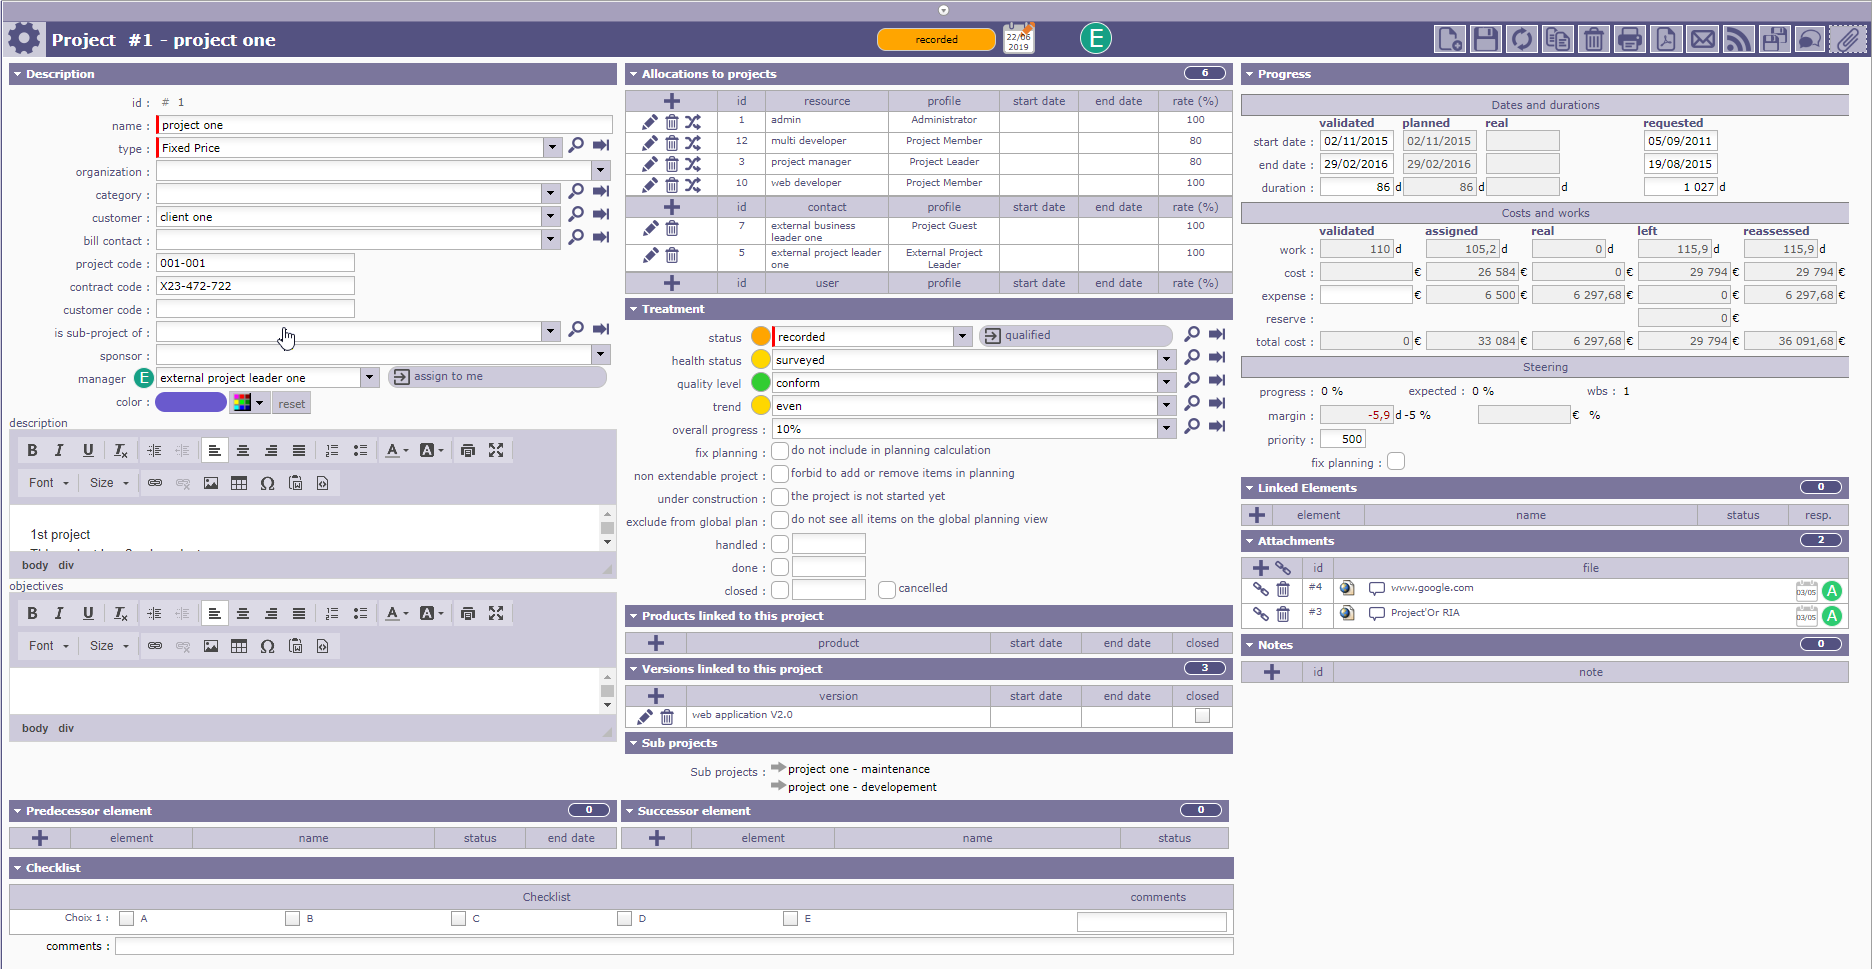Click the copy project toolbar icon

1558,40
